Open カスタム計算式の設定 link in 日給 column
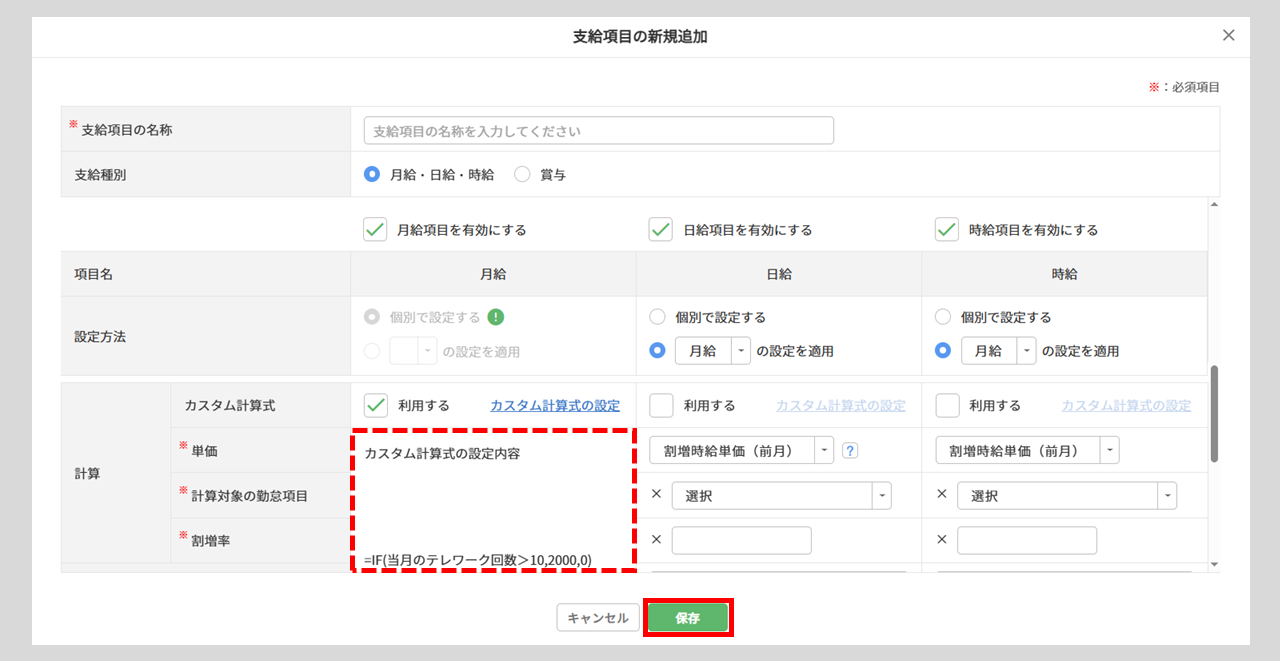The image size is (1280, 661). (841, 405)
